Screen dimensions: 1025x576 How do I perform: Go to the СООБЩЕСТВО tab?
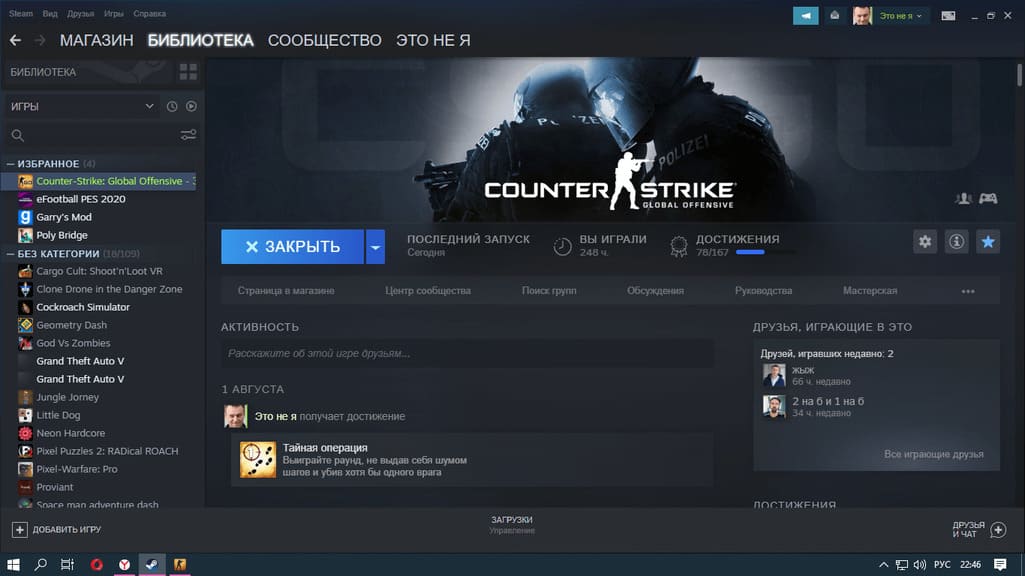click(x=325, y=41)
